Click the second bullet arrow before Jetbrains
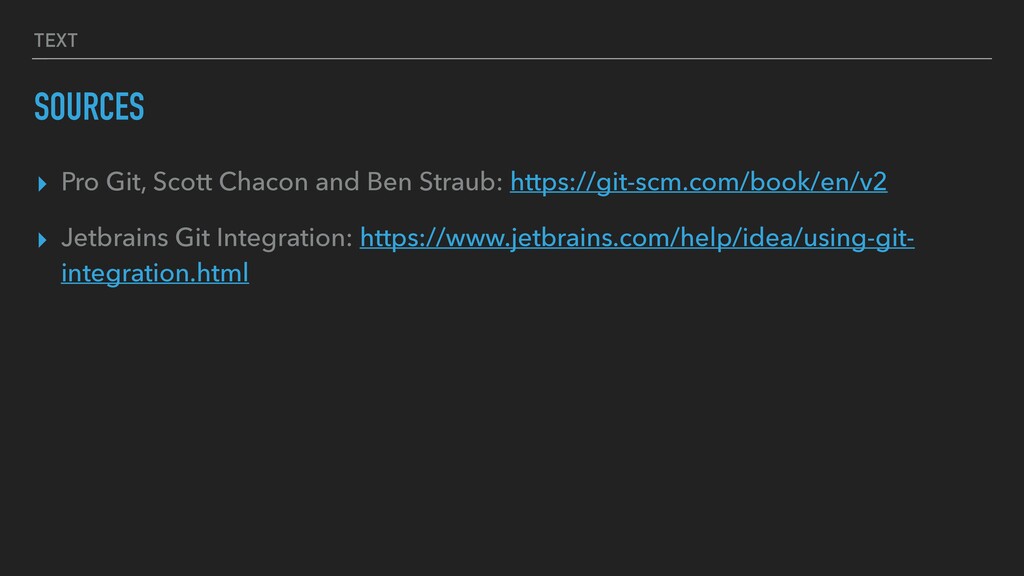Viewport: 1024px width, 576px height. click(x=41, y=242)
